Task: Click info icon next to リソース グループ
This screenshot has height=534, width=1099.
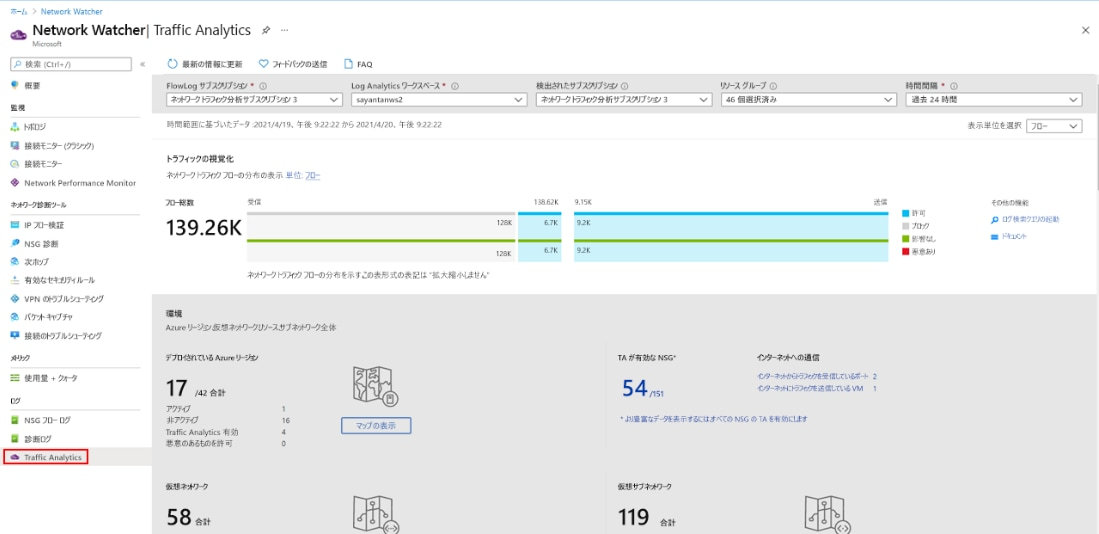Action: [773, 86]
